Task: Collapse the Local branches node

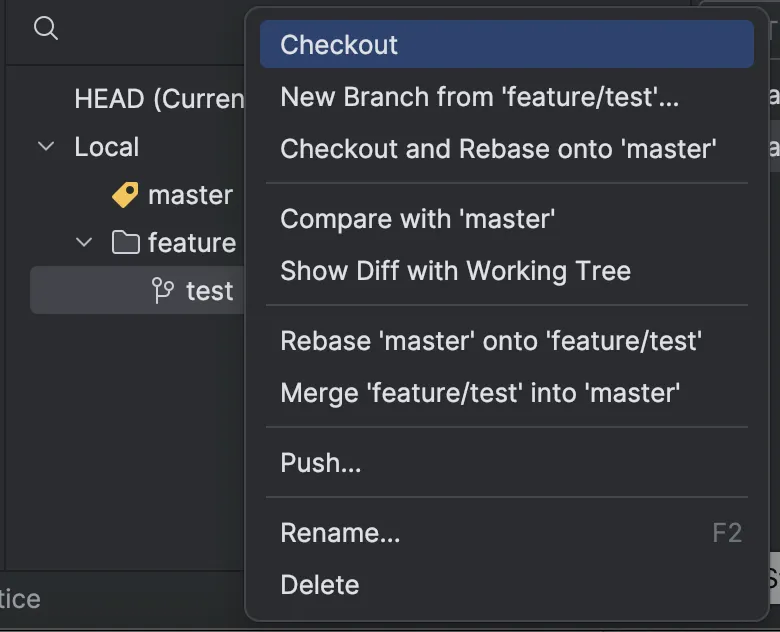Action: 46,147
